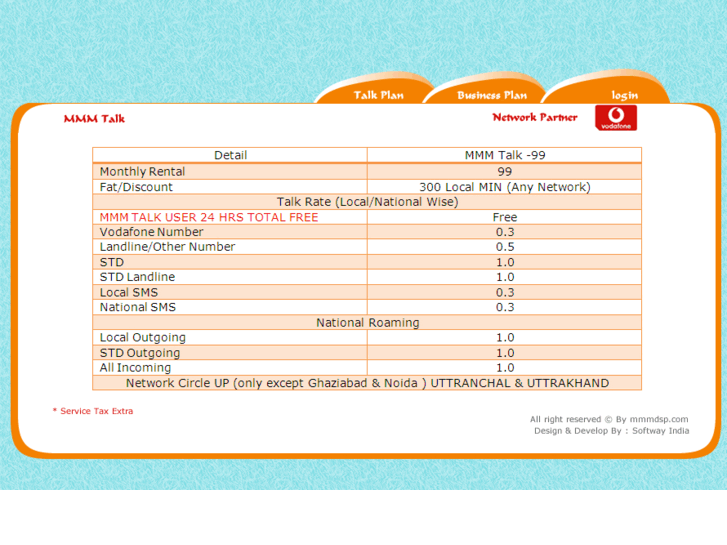Screen dimensions: 727x545
Task: Click the National SMS row label
Action: (x=138, y=307)
